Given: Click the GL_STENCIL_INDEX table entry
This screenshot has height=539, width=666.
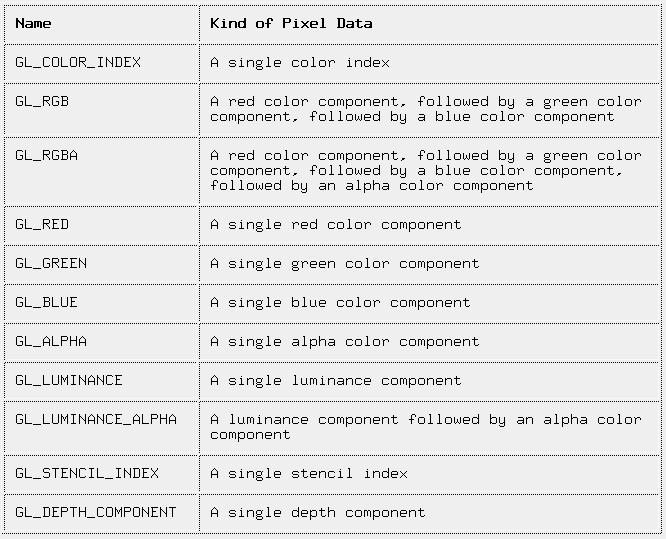Looking at the screenshot, I should [x=87, y=473].
